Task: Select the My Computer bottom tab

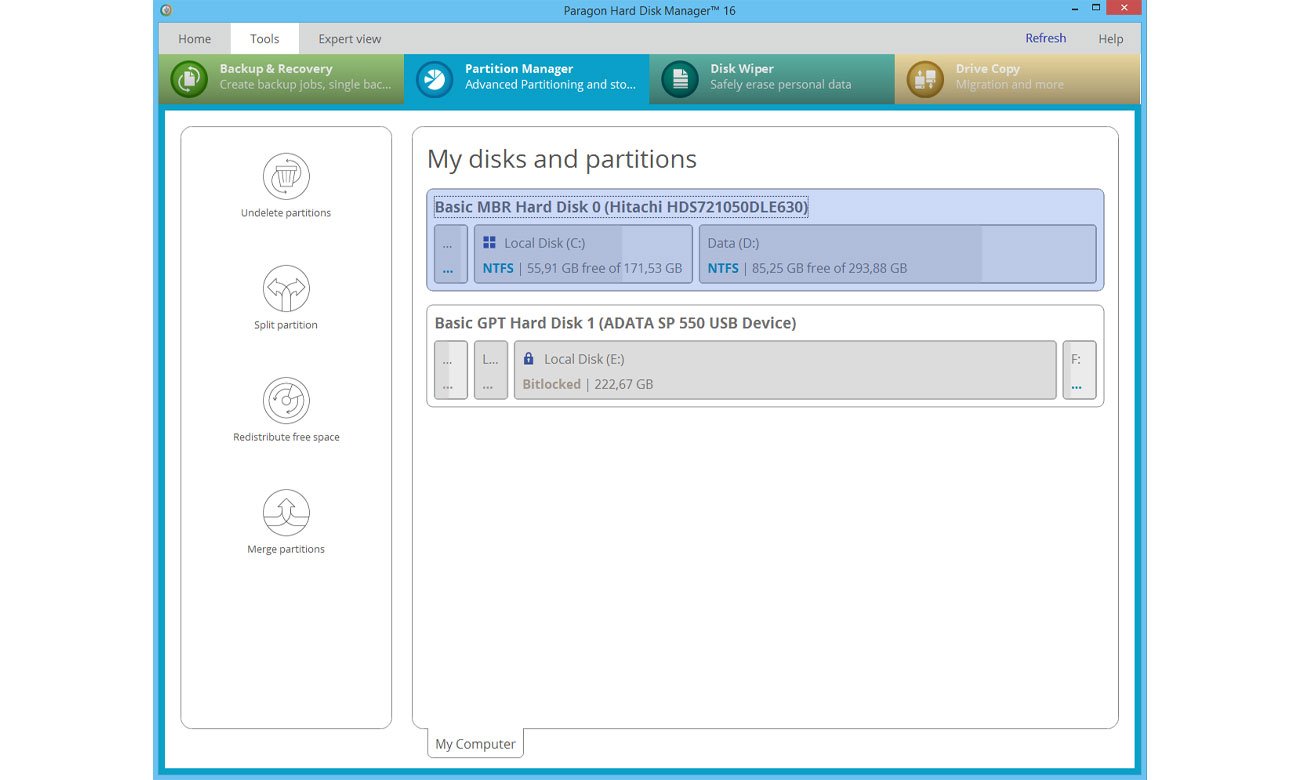Action: pos(475,744)
